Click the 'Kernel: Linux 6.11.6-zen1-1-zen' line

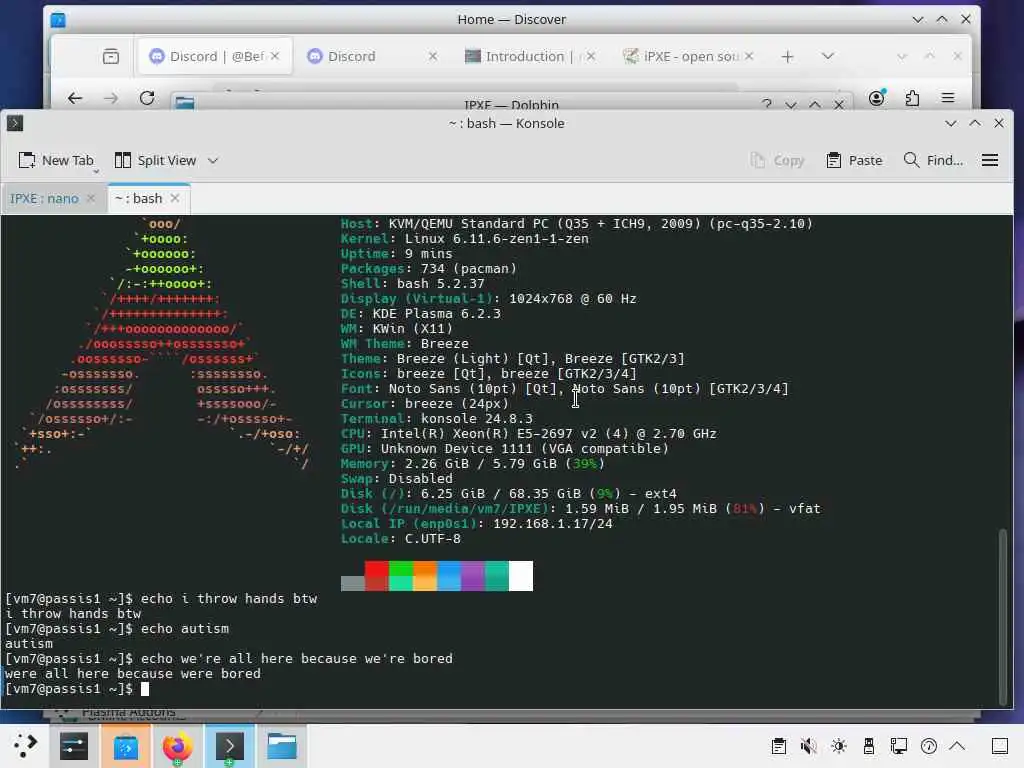(x=464, y=239)
